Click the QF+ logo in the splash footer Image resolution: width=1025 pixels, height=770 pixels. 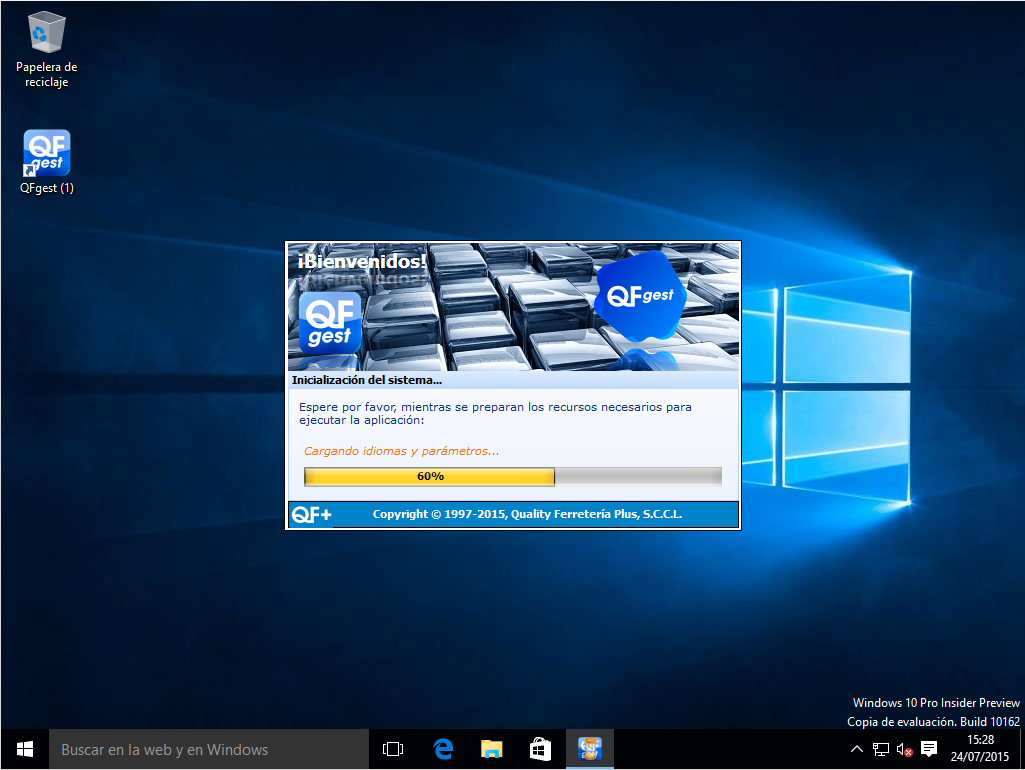(x=312, y=514)
